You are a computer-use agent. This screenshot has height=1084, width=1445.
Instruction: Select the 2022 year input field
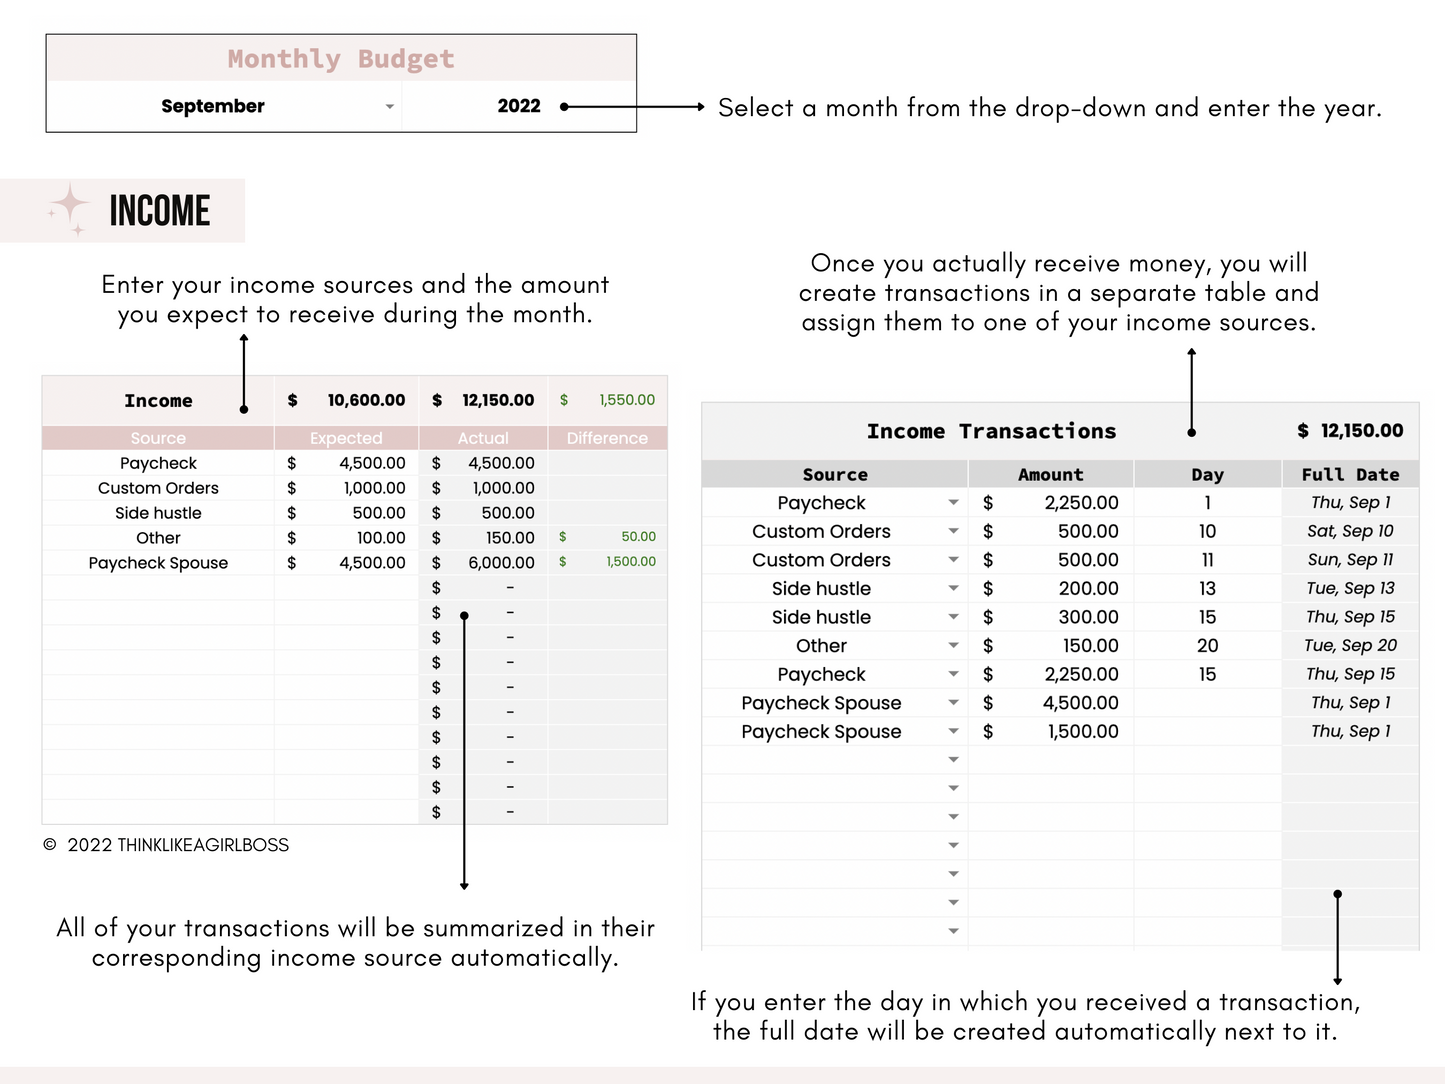click(x=519, y=106)
